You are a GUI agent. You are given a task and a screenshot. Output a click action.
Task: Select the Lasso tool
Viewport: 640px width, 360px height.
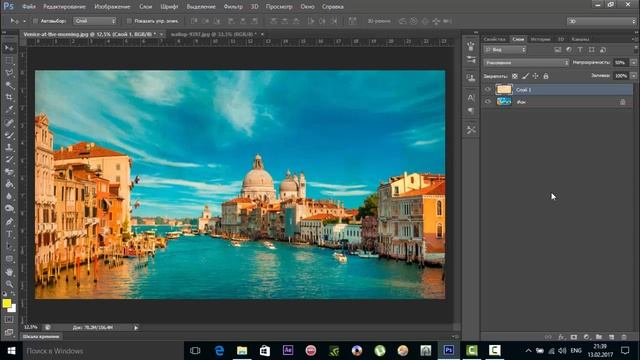tap(9, 73)
